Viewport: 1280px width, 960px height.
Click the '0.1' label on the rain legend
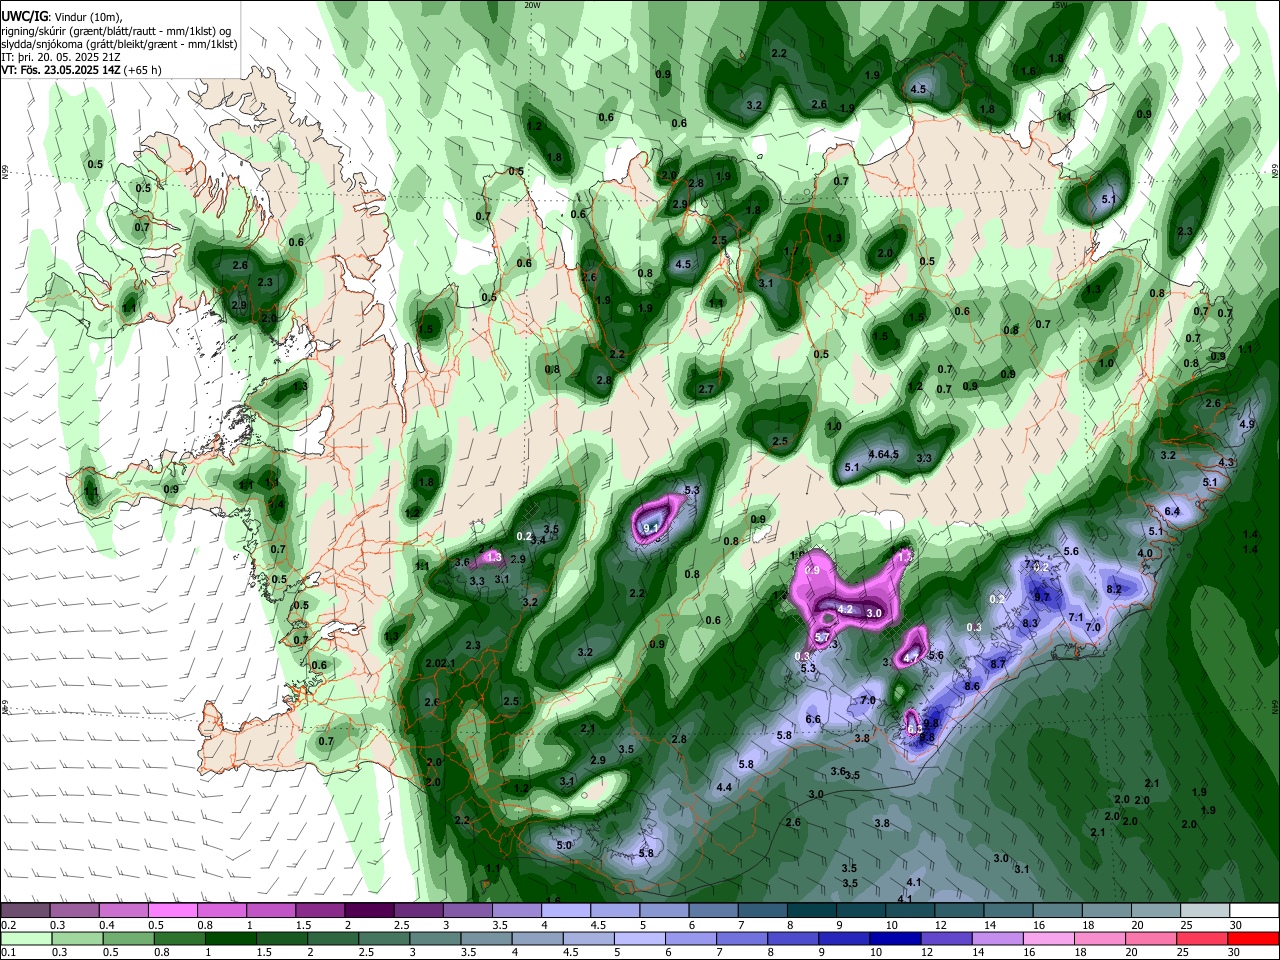tap(7, 953)
